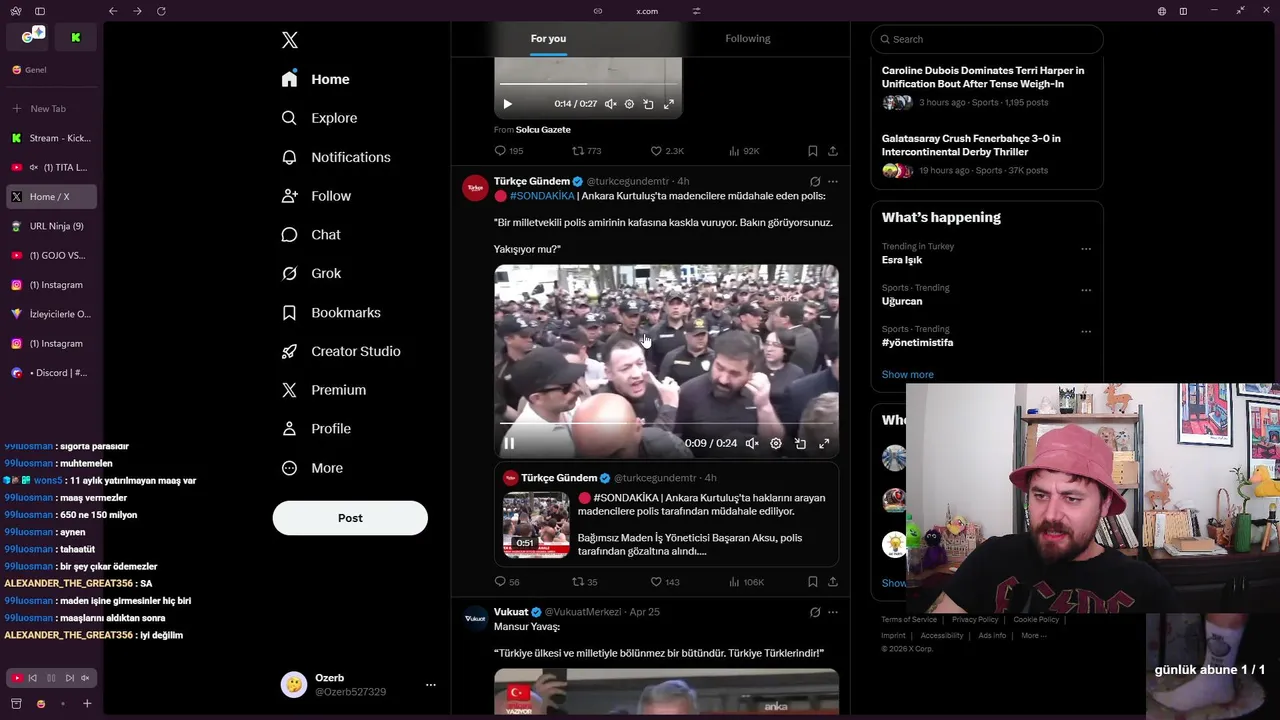Bookmark the Solcu Gazete video tweet
The width and height of the screenshot is (1280, 720).
pos(812,151)
